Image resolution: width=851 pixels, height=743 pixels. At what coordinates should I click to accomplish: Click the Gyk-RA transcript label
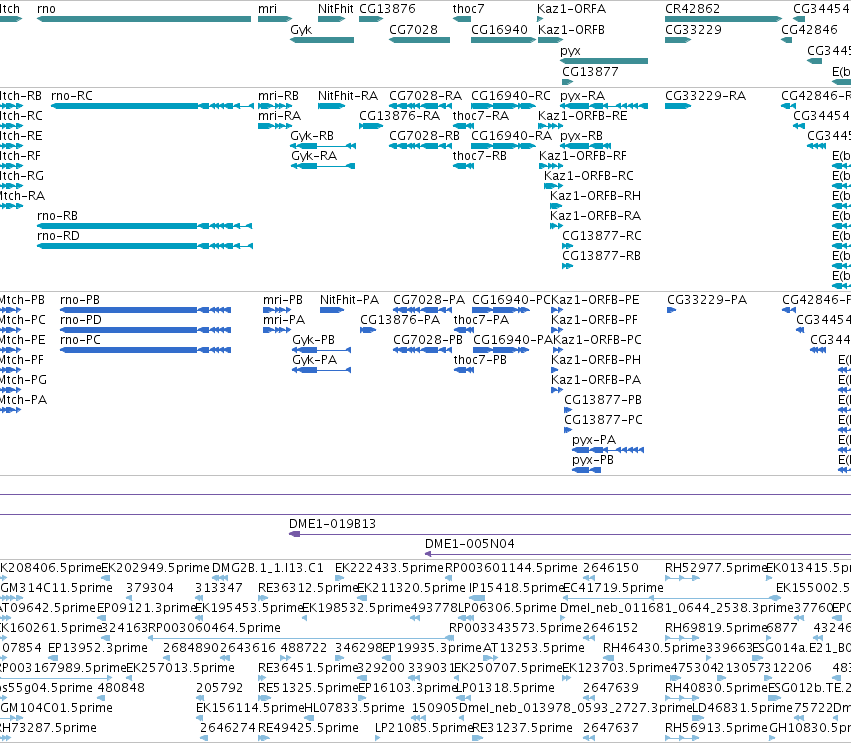tap(314, 156)
